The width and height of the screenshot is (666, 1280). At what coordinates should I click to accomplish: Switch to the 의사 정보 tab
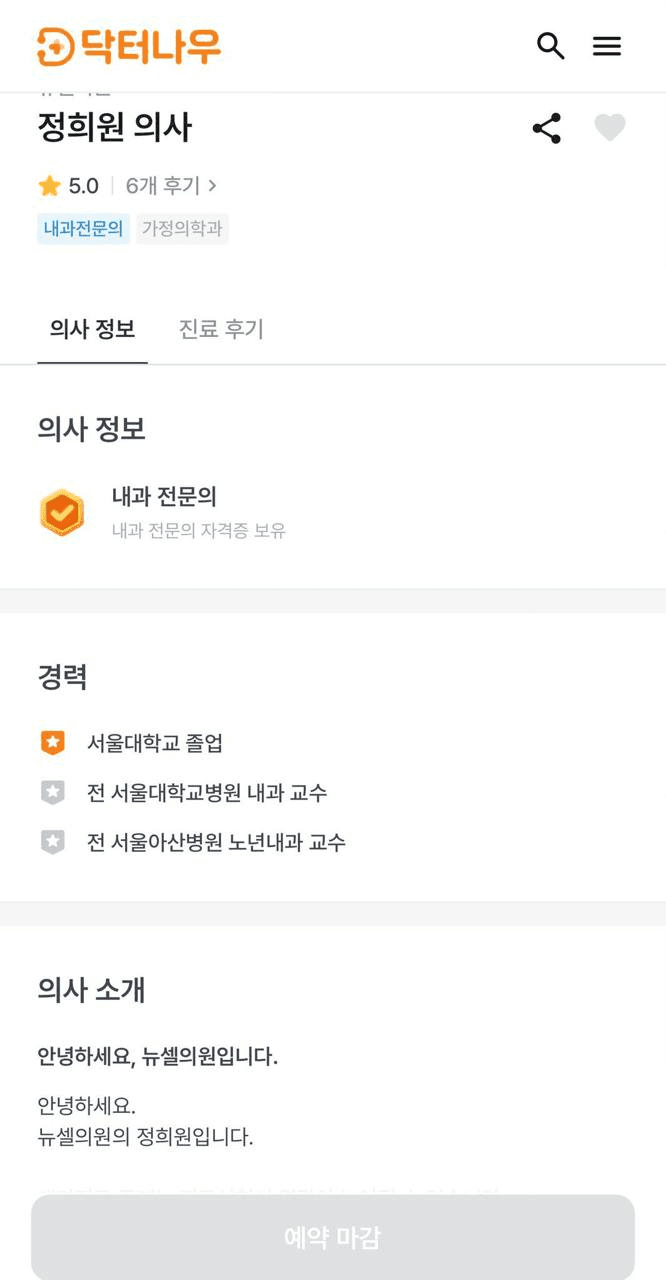(x=92, y=329)
